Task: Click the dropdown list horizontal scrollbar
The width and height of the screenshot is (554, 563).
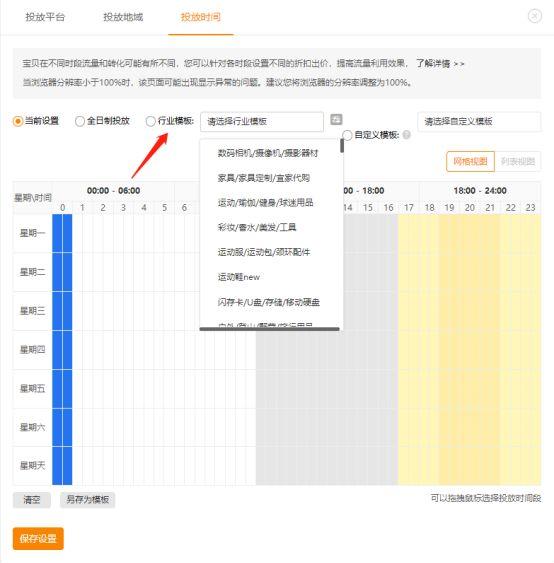Action: coord(269,329)
